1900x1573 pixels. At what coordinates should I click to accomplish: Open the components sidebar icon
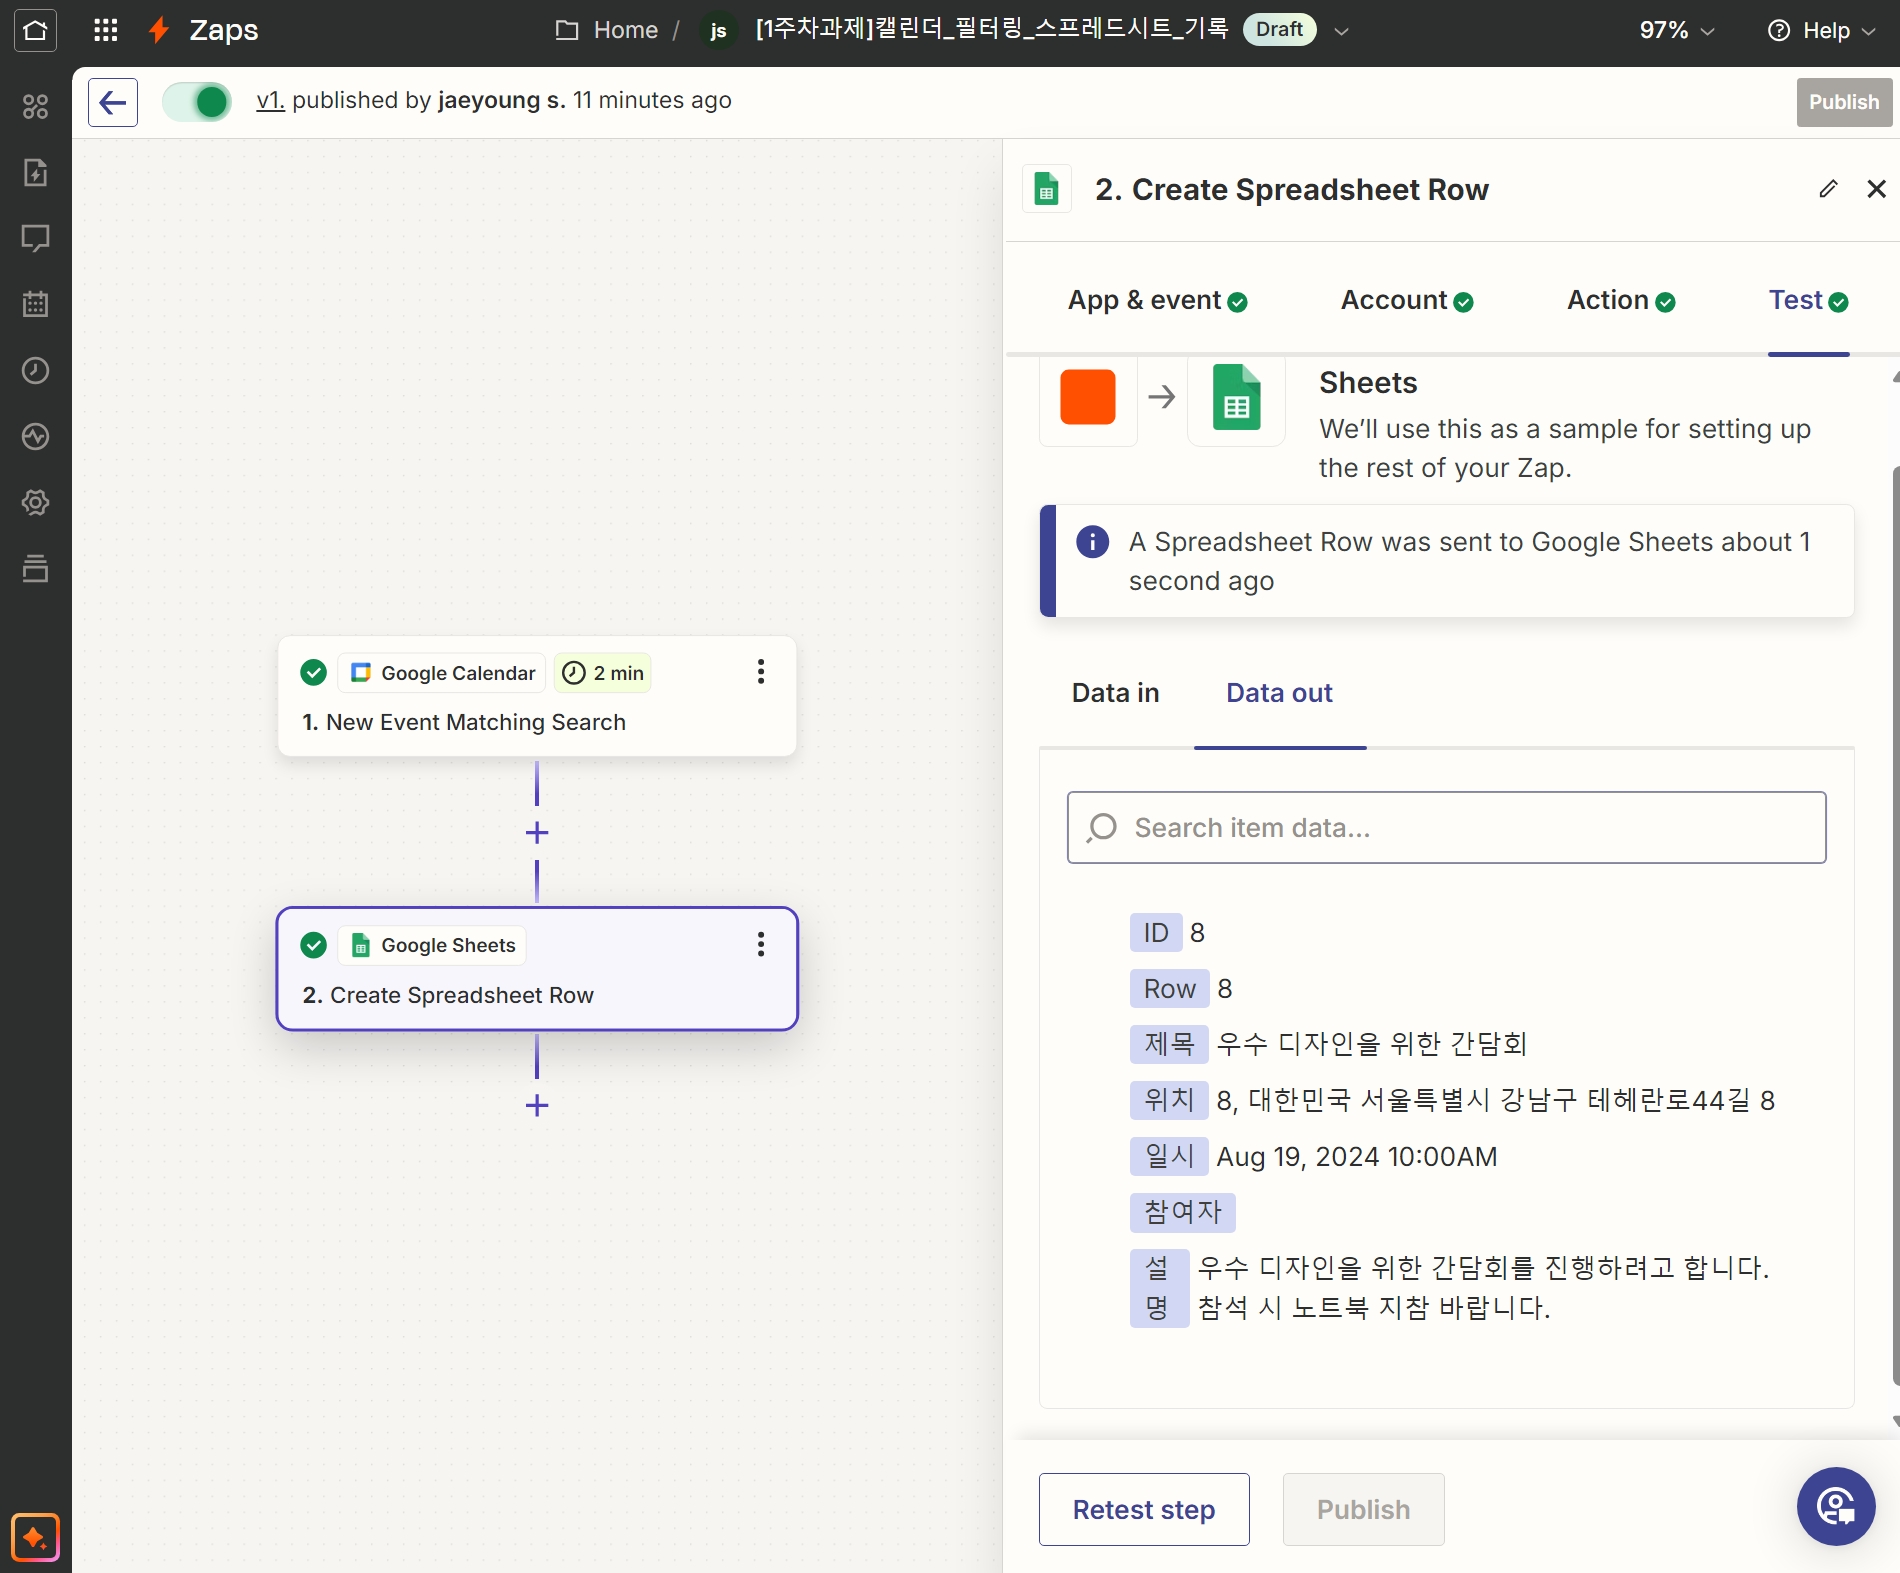[x=35, y=106]
